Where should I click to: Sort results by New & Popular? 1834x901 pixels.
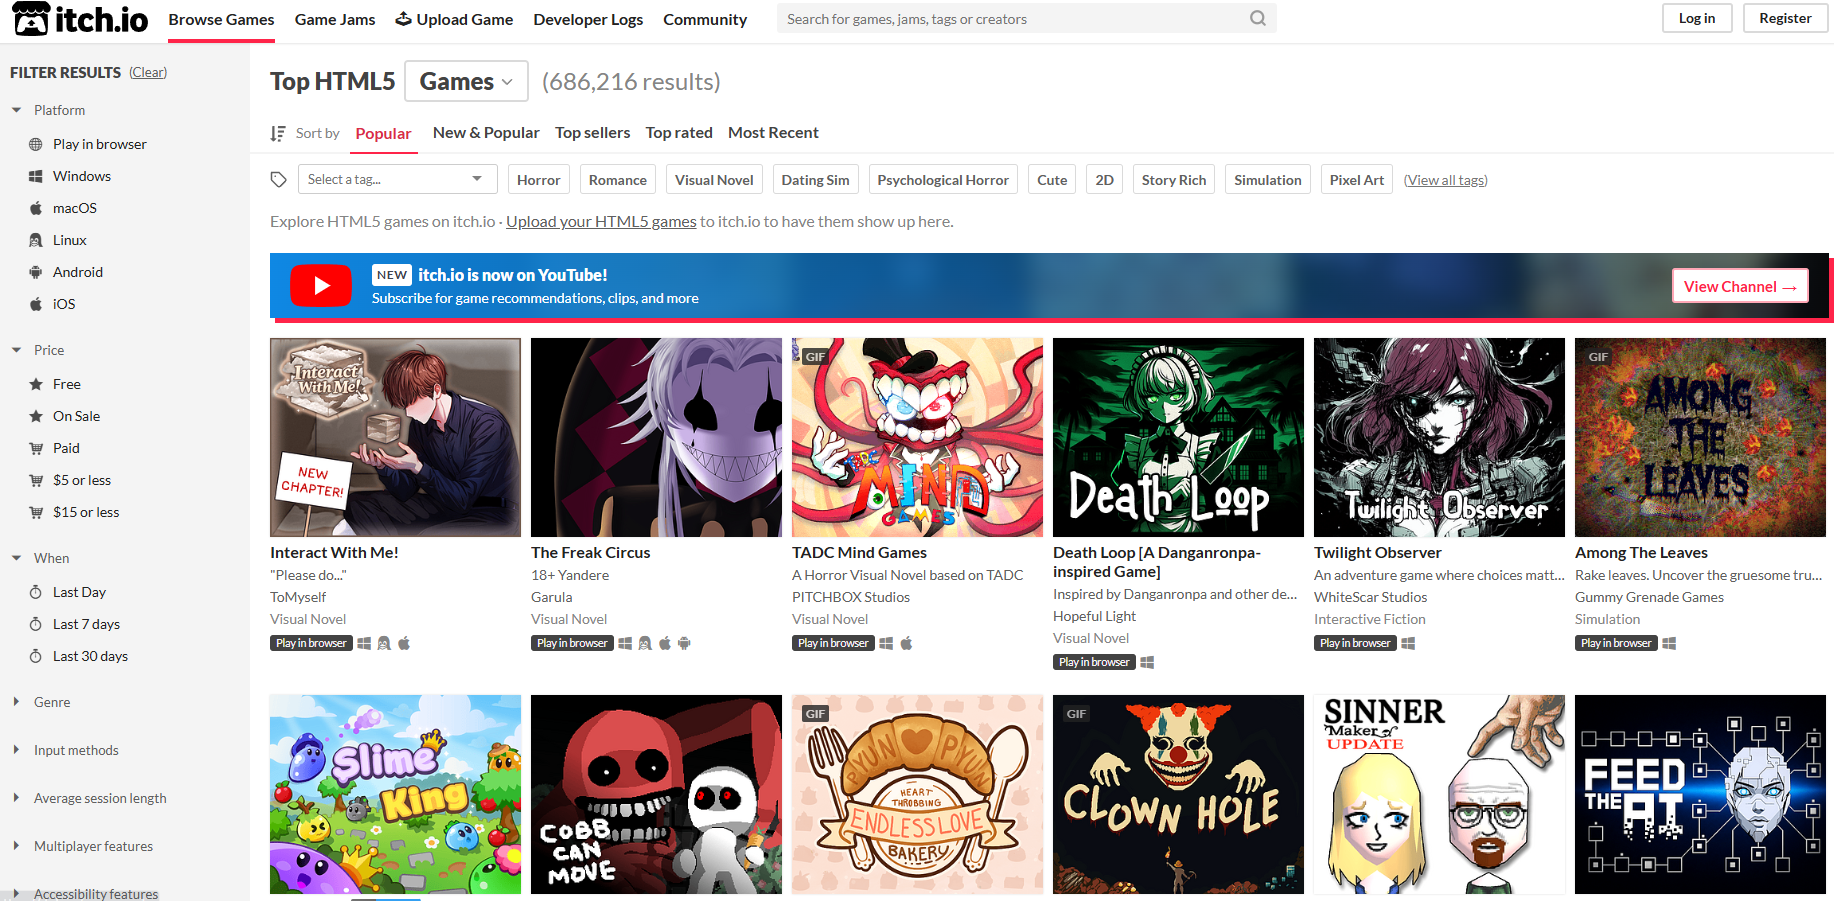pos(486,133)
